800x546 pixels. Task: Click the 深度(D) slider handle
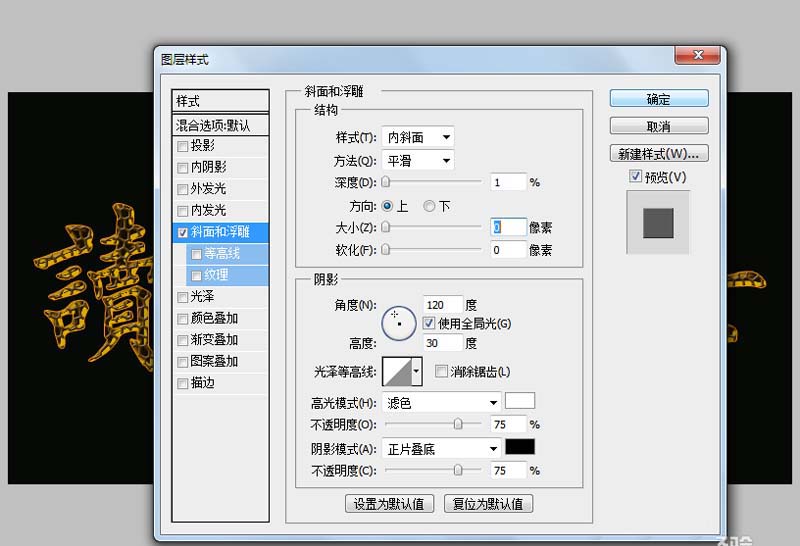click(386, 182)
